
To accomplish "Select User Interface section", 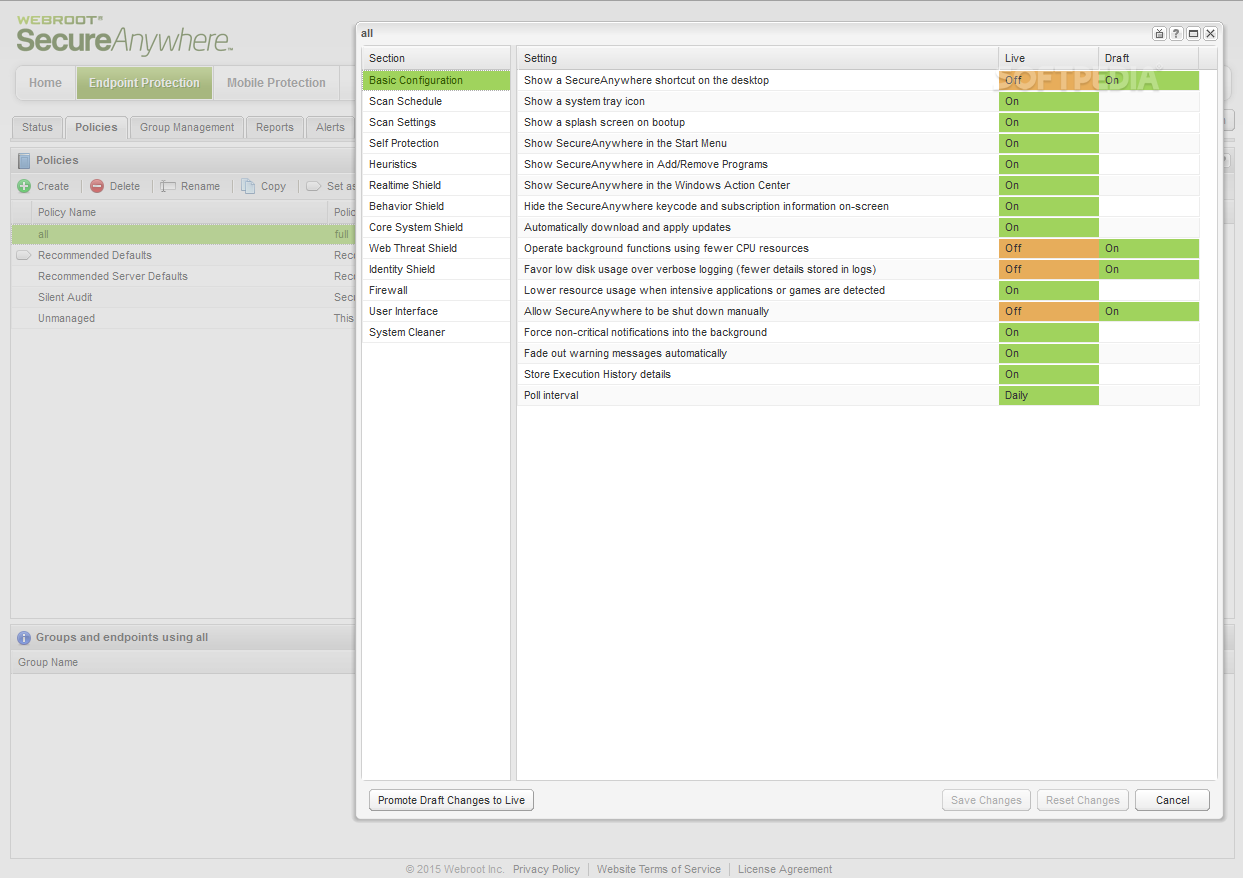I will (x=436, y=311).
